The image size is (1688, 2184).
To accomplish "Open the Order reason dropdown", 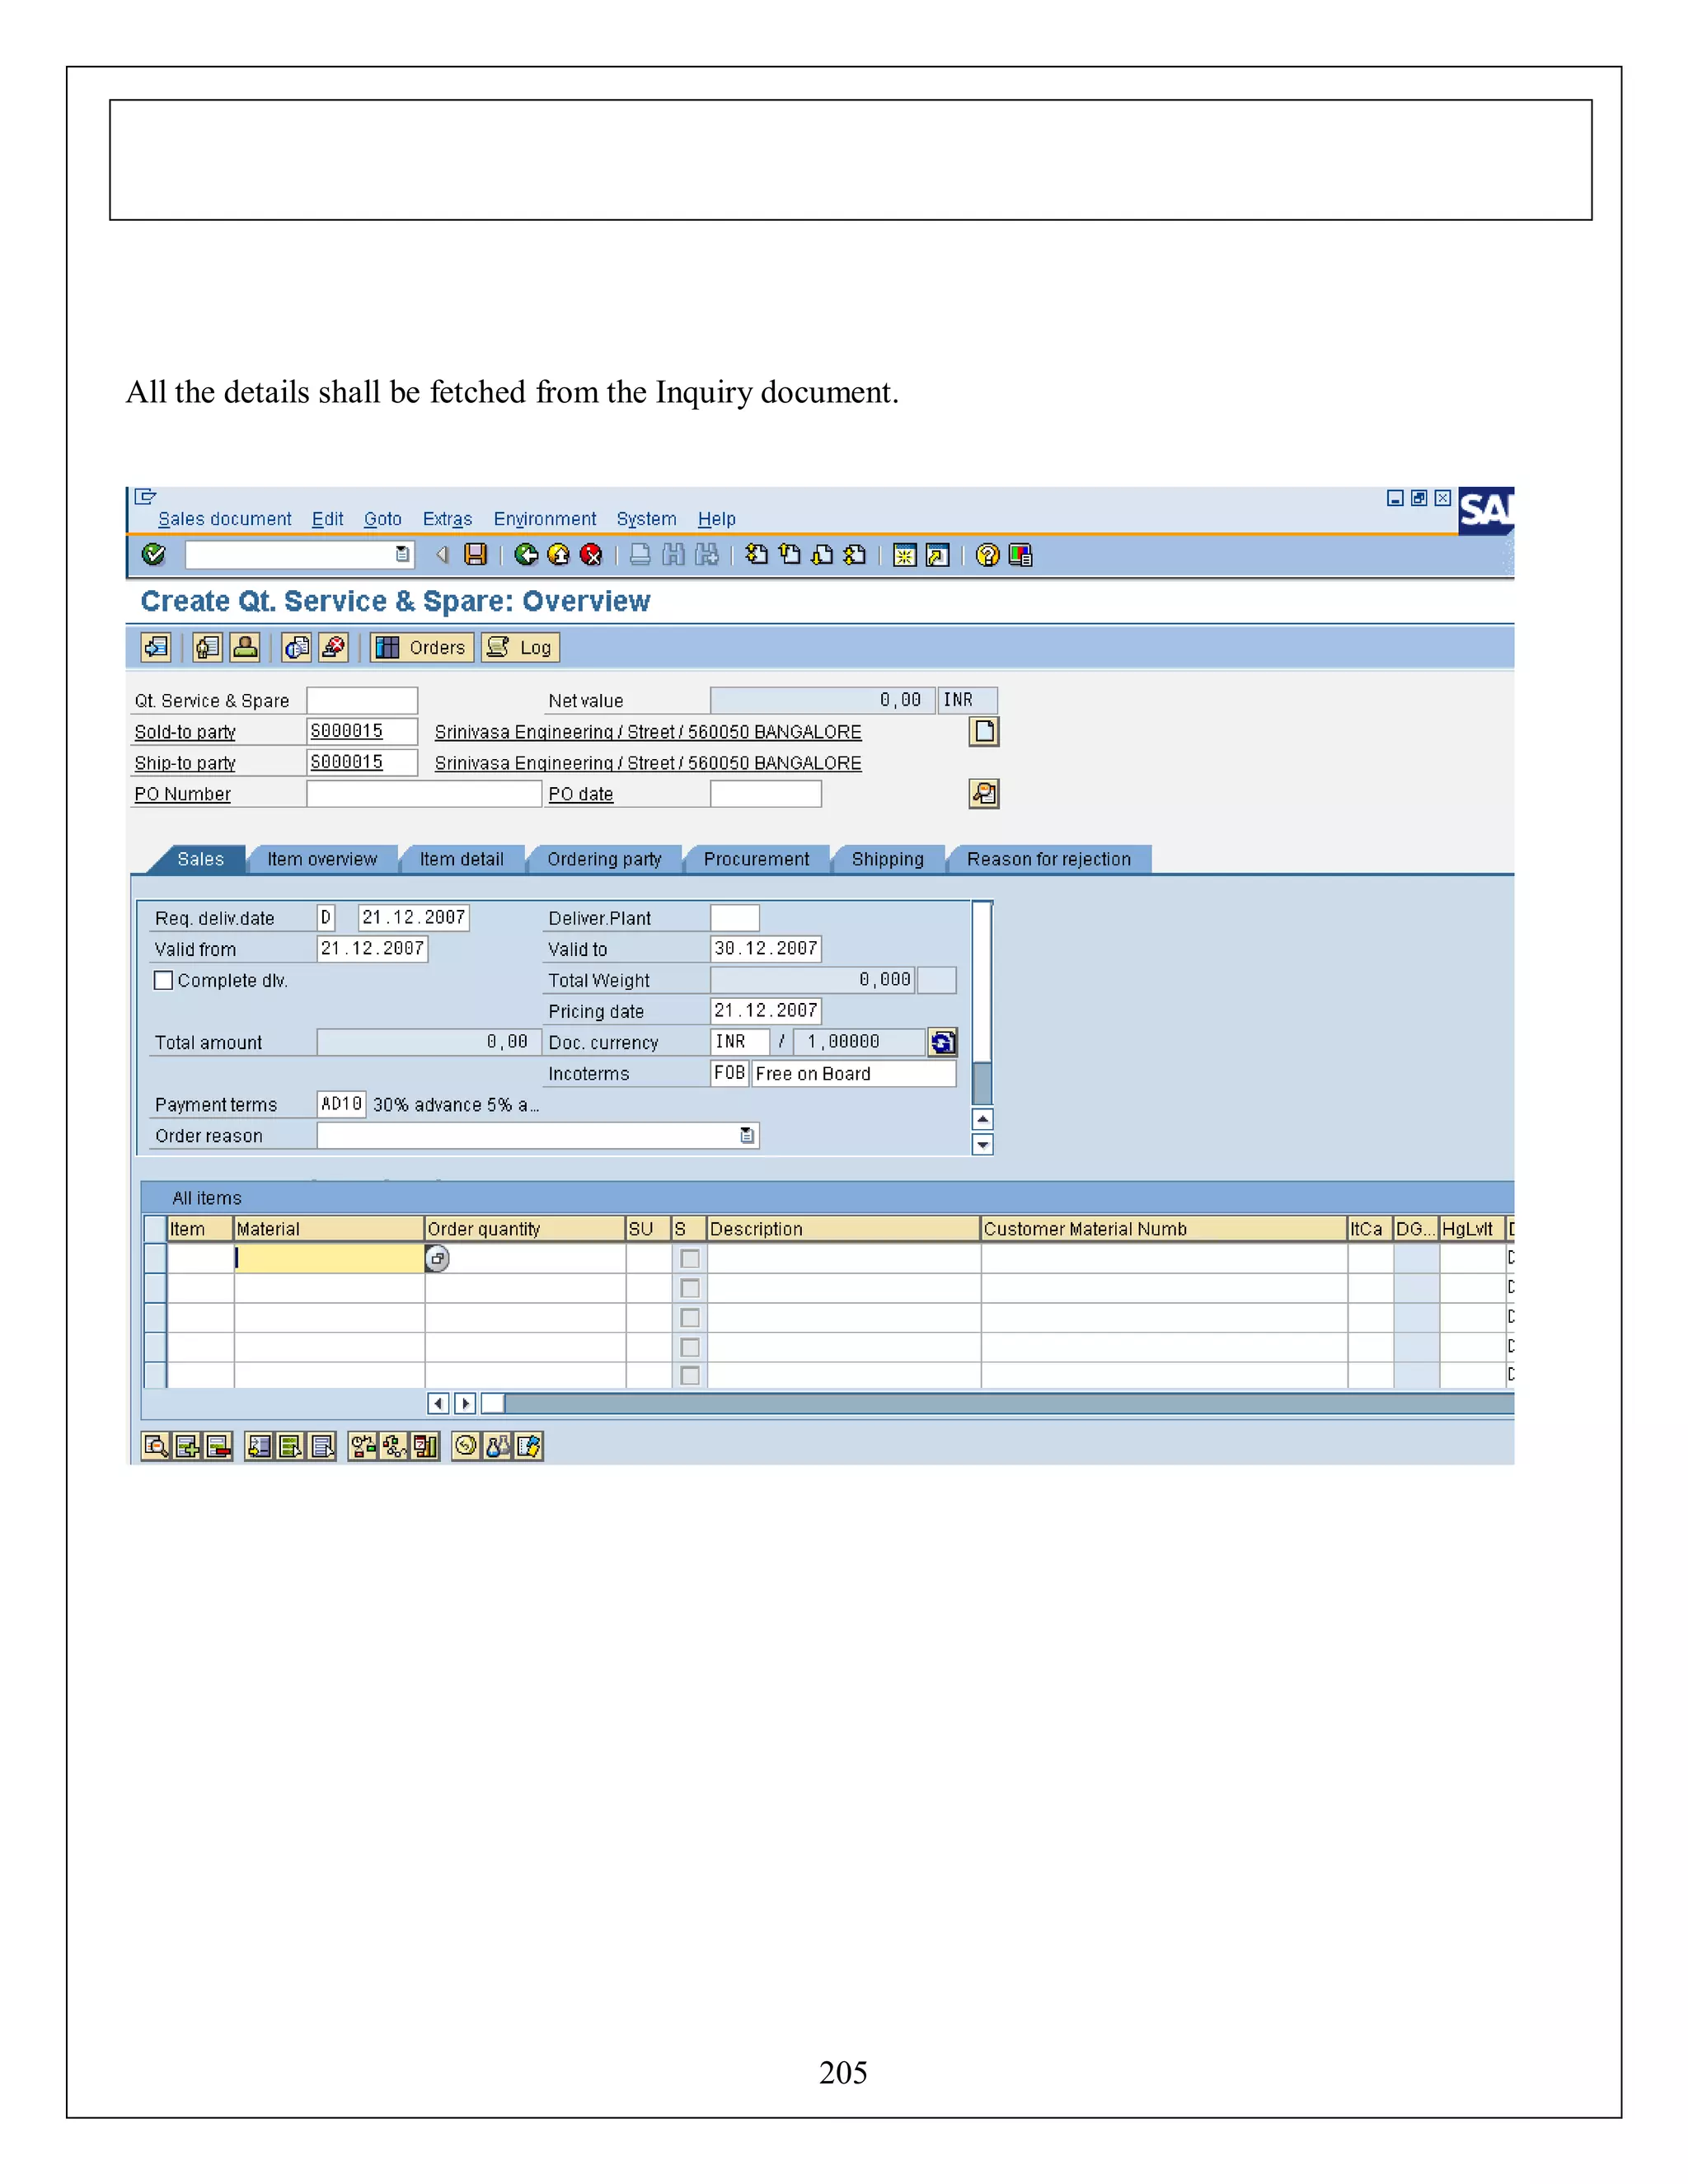I will 747,1135.
